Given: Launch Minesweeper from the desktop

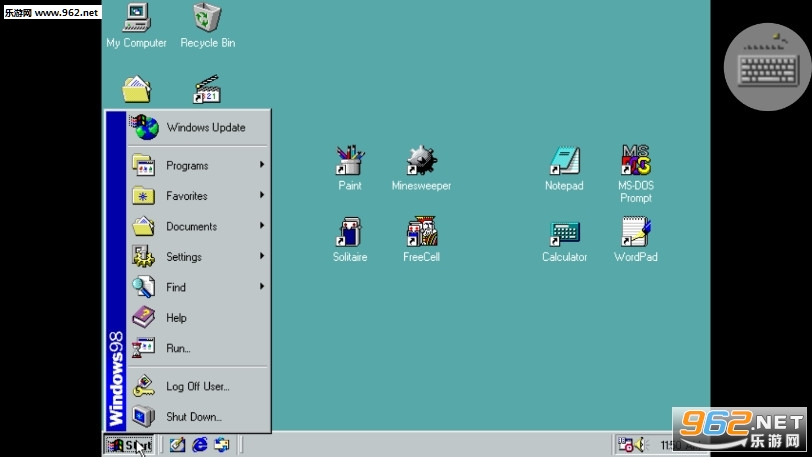Looking at the screenshot, I should point(421,160).
